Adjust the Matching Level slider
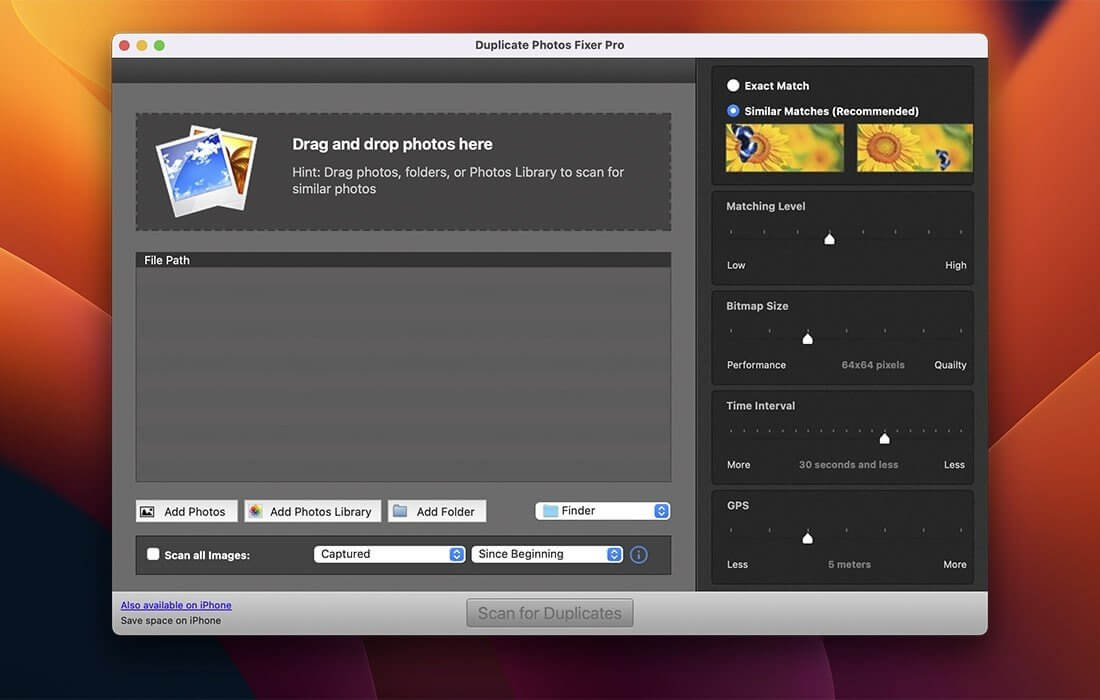Image resolution: width=1100 pixels, height=700 pixels. point(829,238)
